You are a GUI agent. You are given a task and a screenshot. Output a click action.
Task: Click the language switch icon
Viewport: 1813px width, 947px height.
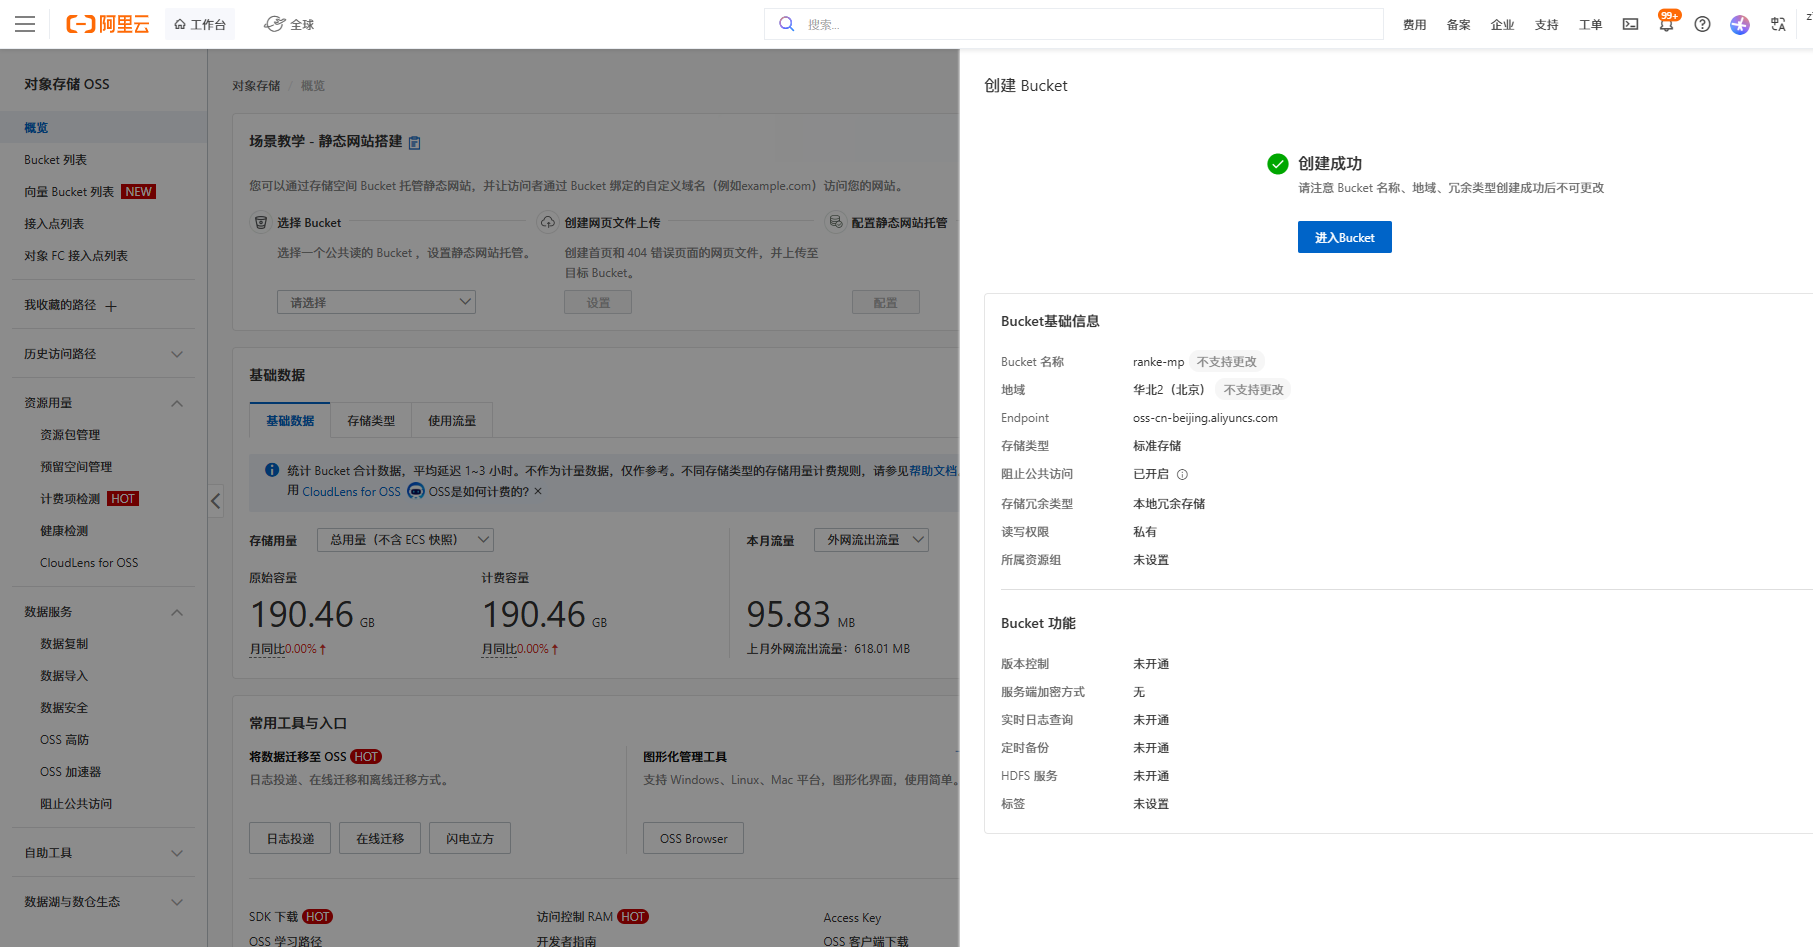point(1778,24)
